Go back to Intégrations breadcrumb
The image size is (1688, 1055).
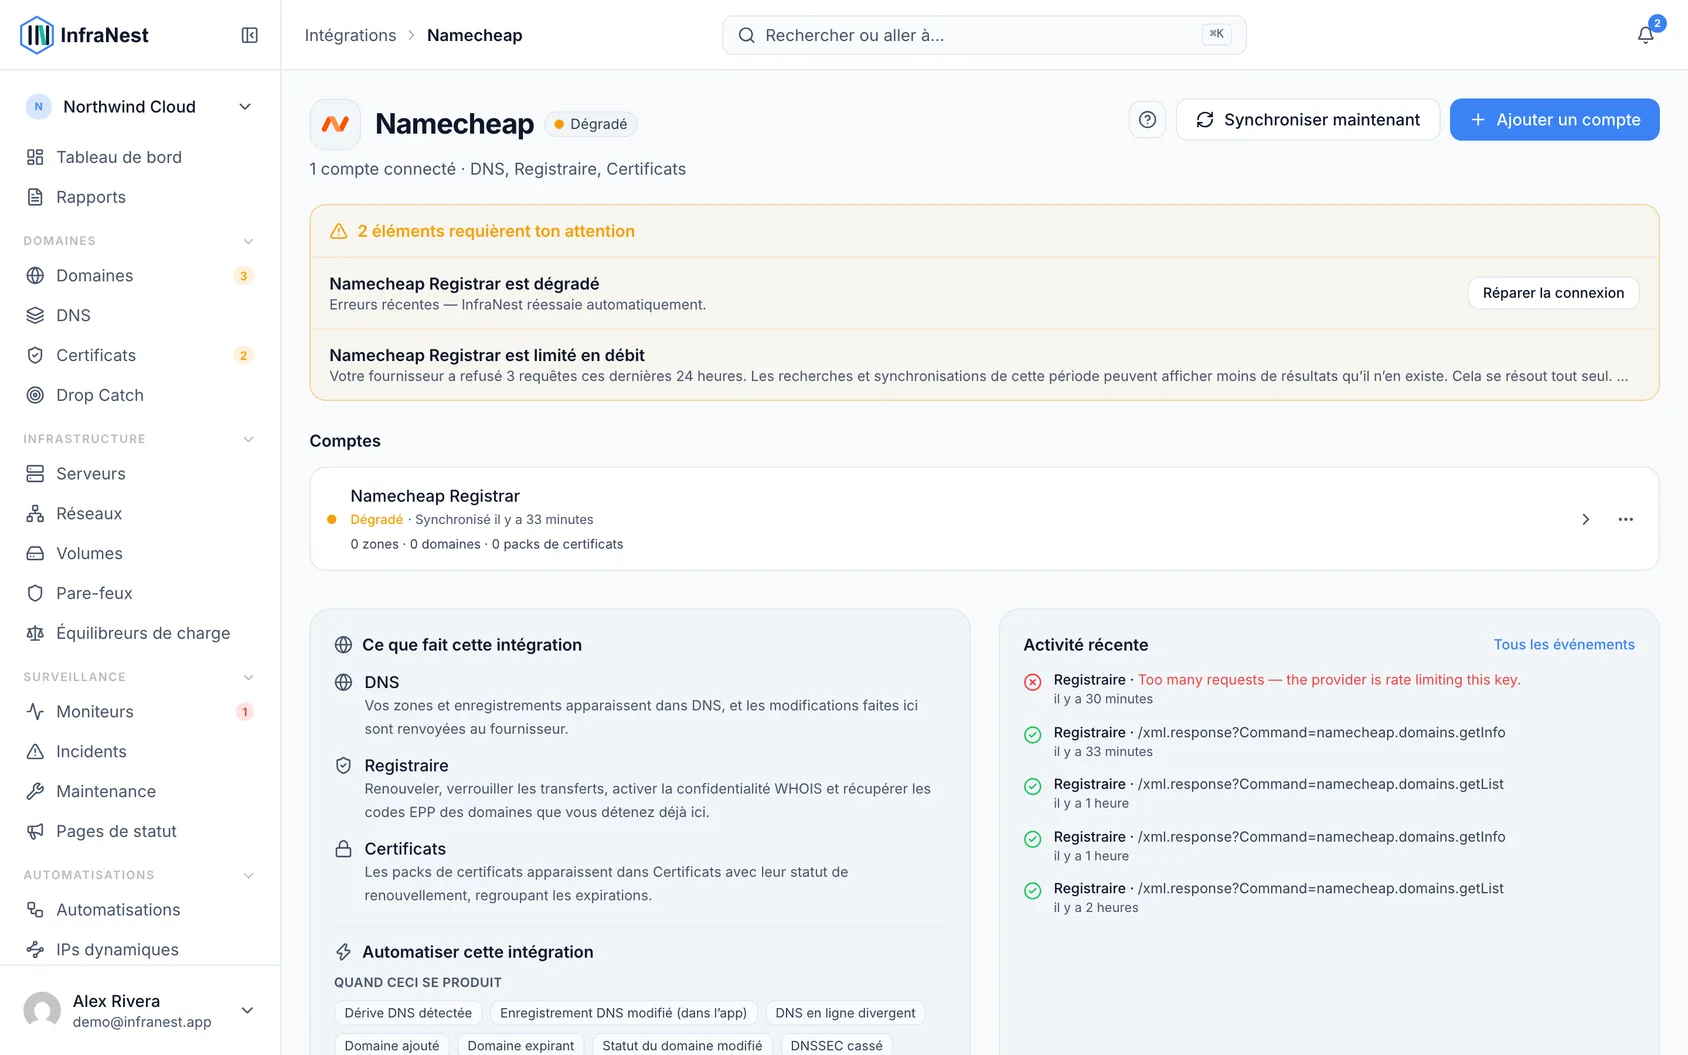click(350, 35)
